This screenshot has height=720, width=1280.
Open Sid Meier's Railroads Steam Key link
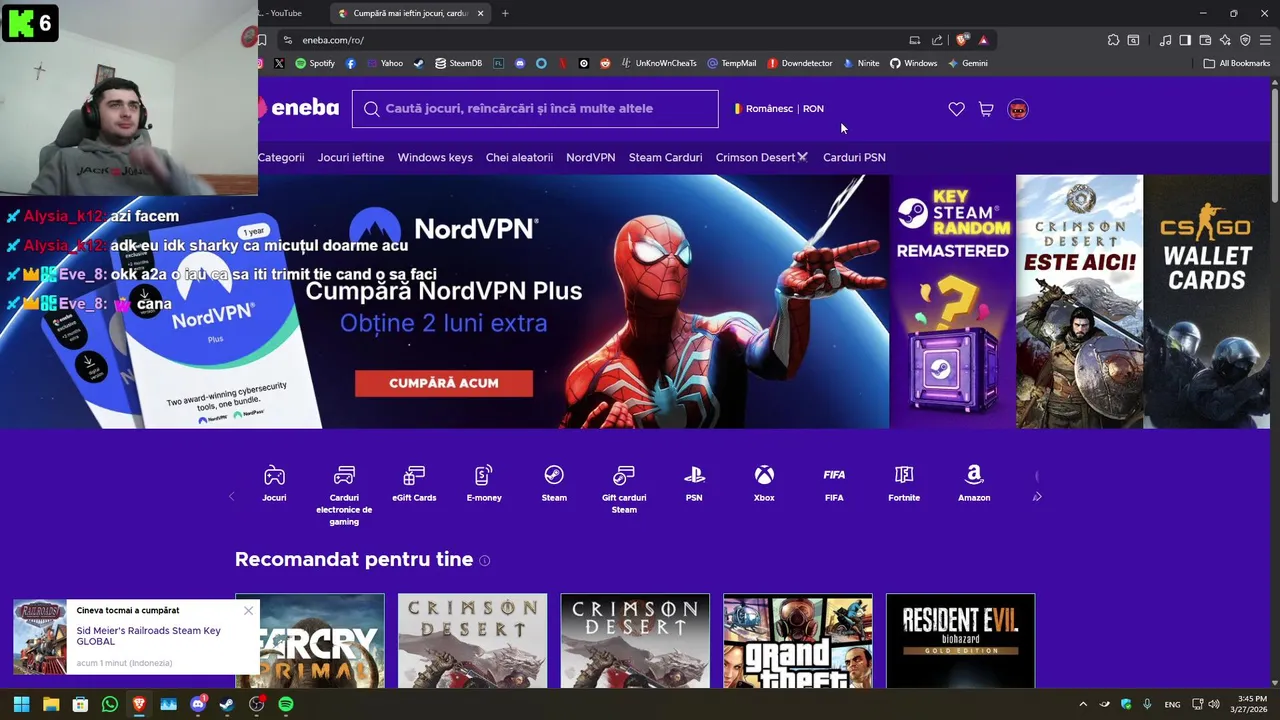click(149, 636)
